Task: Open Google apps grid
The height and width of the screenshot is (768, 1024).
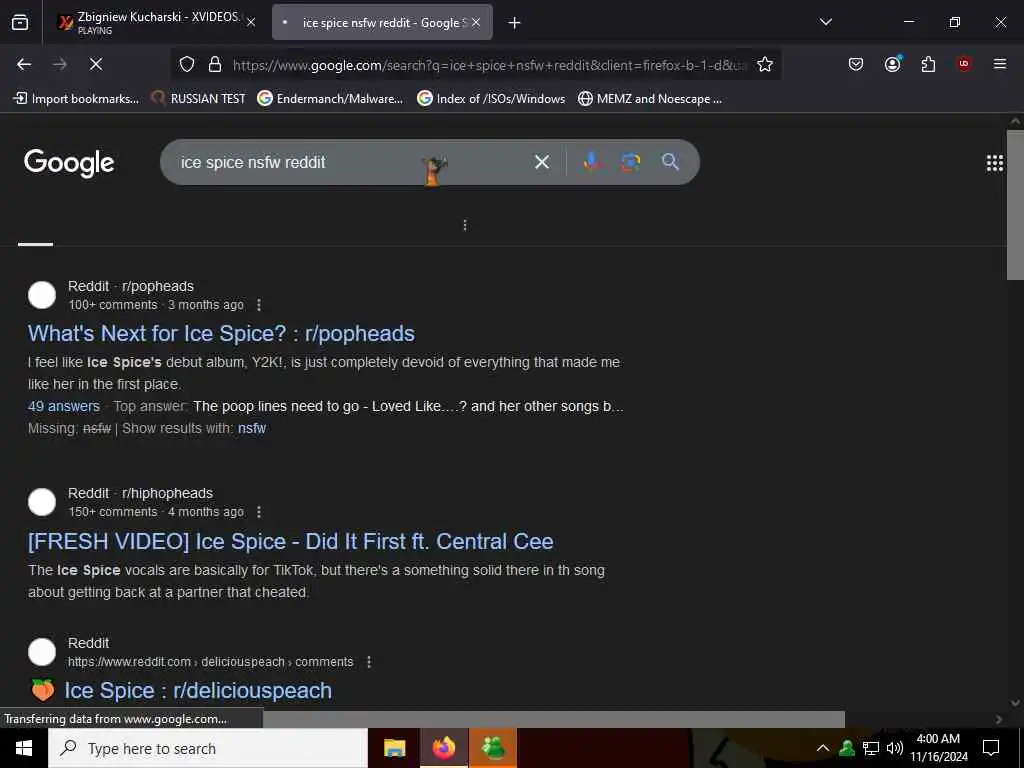Action: point(995,163)
